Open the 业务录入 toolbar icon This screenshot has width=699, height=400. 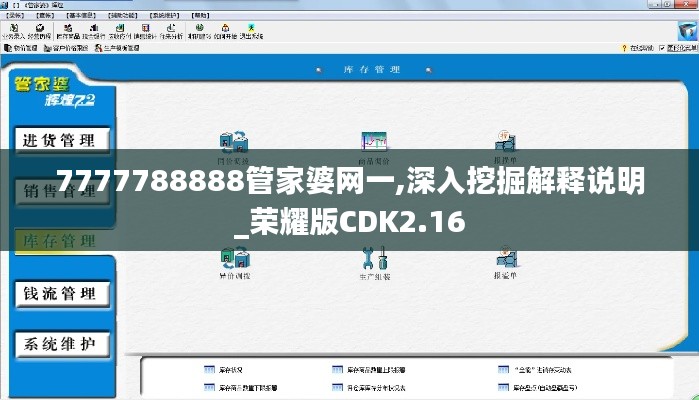[13, 31]
